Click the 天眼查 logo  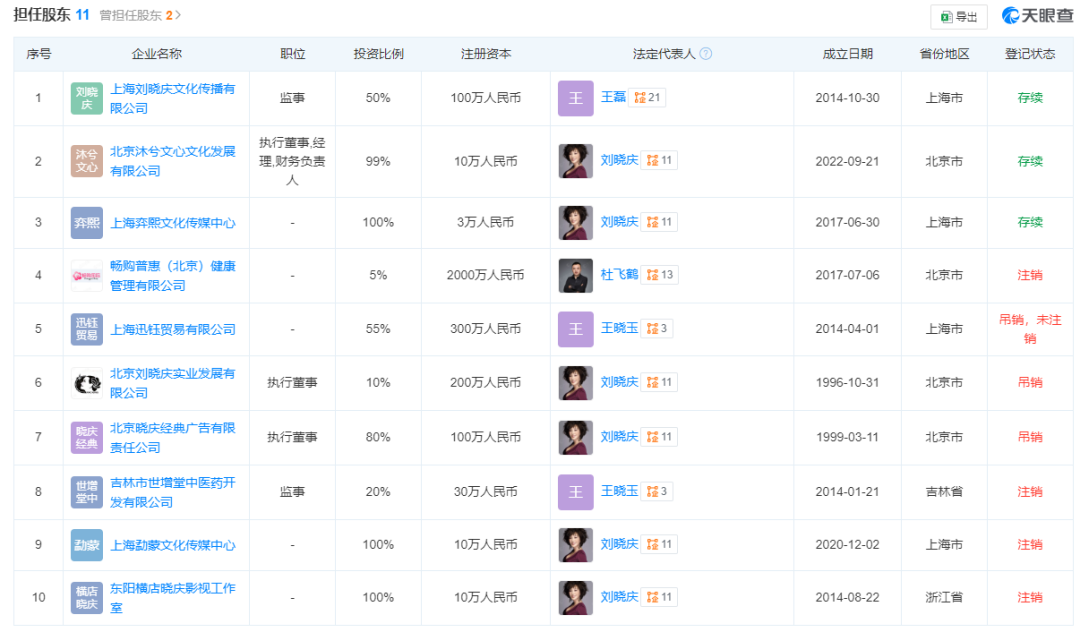point(1037,16)
